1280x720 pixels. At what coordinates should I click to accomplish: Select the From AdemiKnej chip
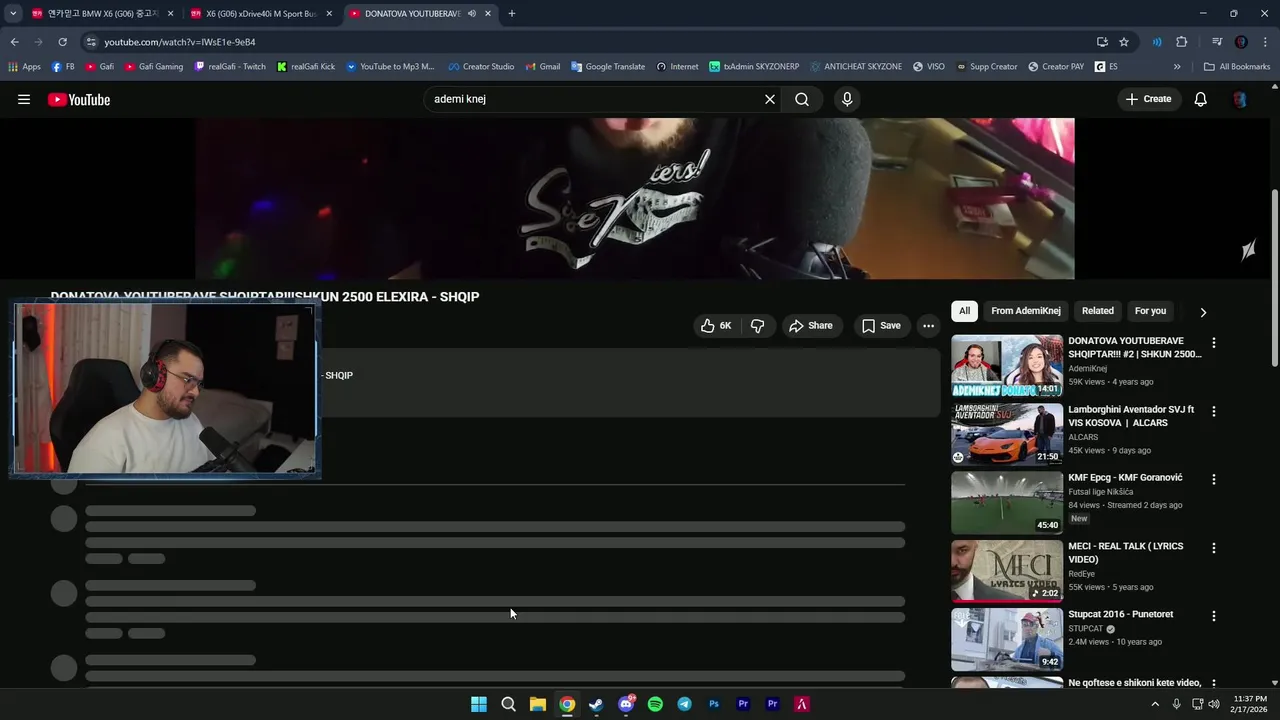pos(1026,311)
